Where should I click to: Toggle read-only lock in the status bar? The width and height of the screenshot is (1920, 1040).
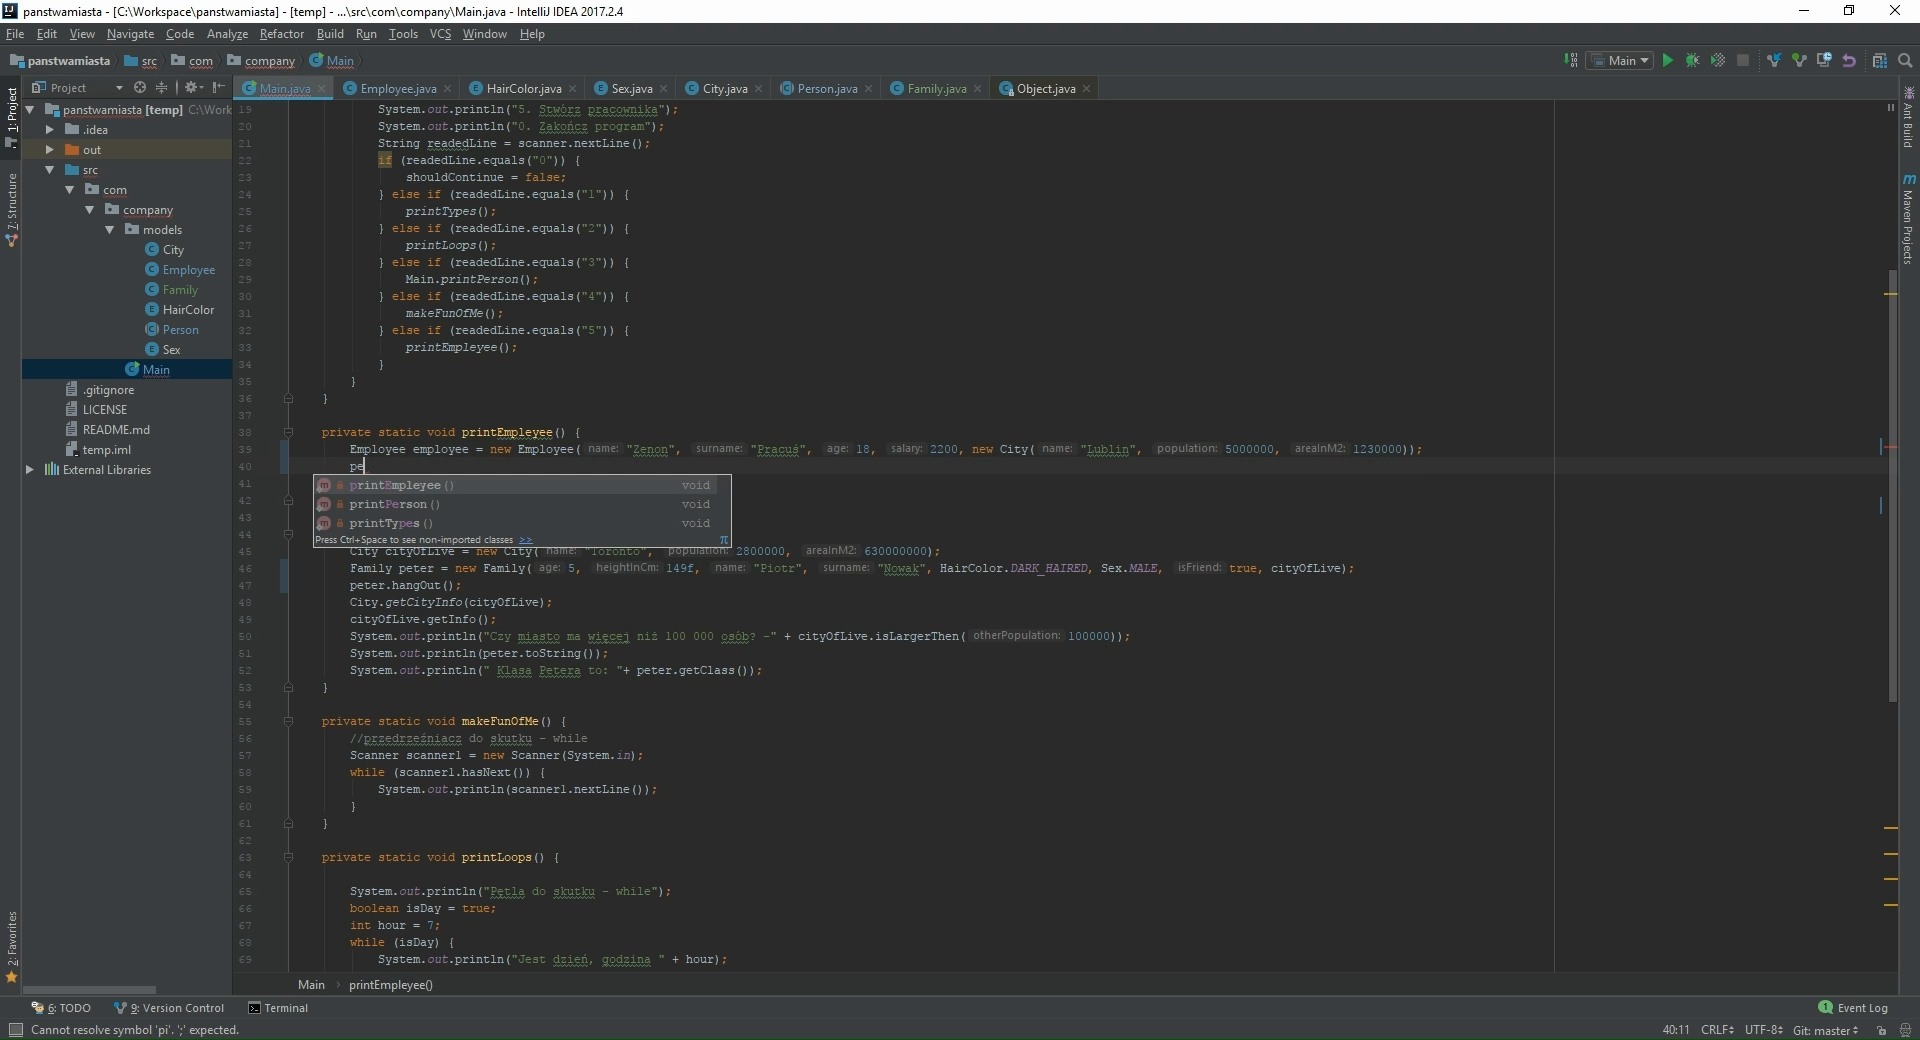click(1881, 1030)
